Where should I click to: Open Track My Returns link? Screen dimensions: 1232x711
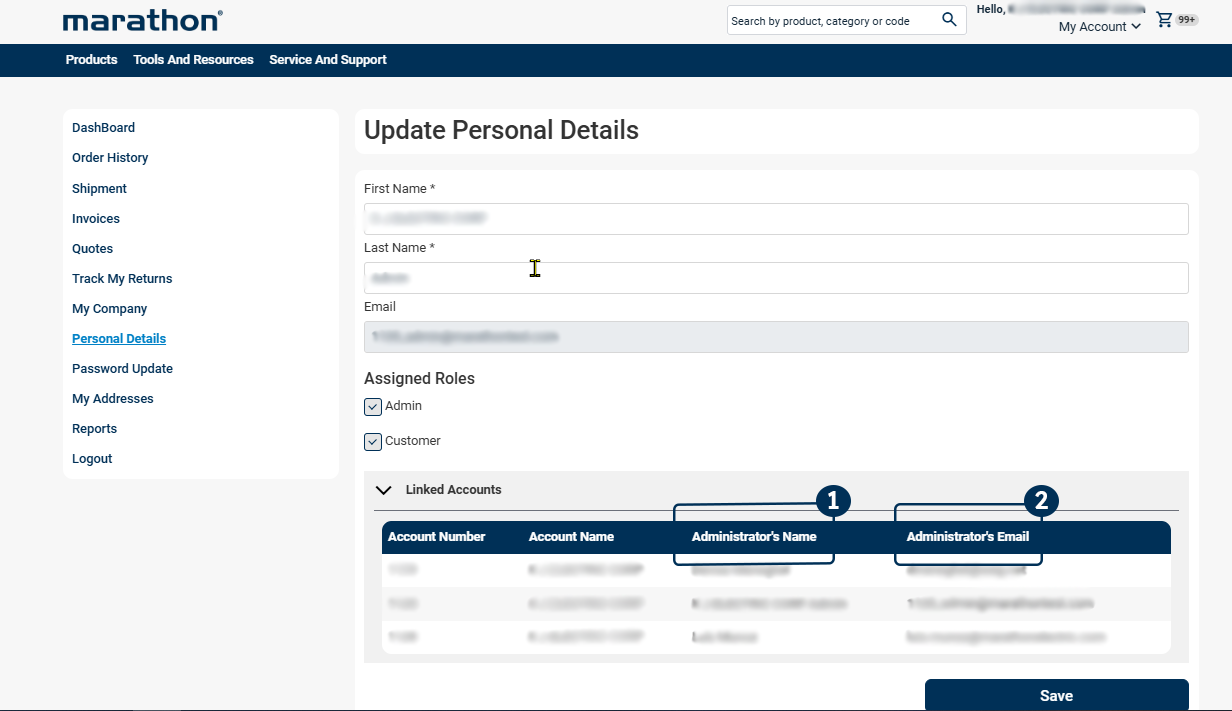pyautogui.click(x=122, y=279)
